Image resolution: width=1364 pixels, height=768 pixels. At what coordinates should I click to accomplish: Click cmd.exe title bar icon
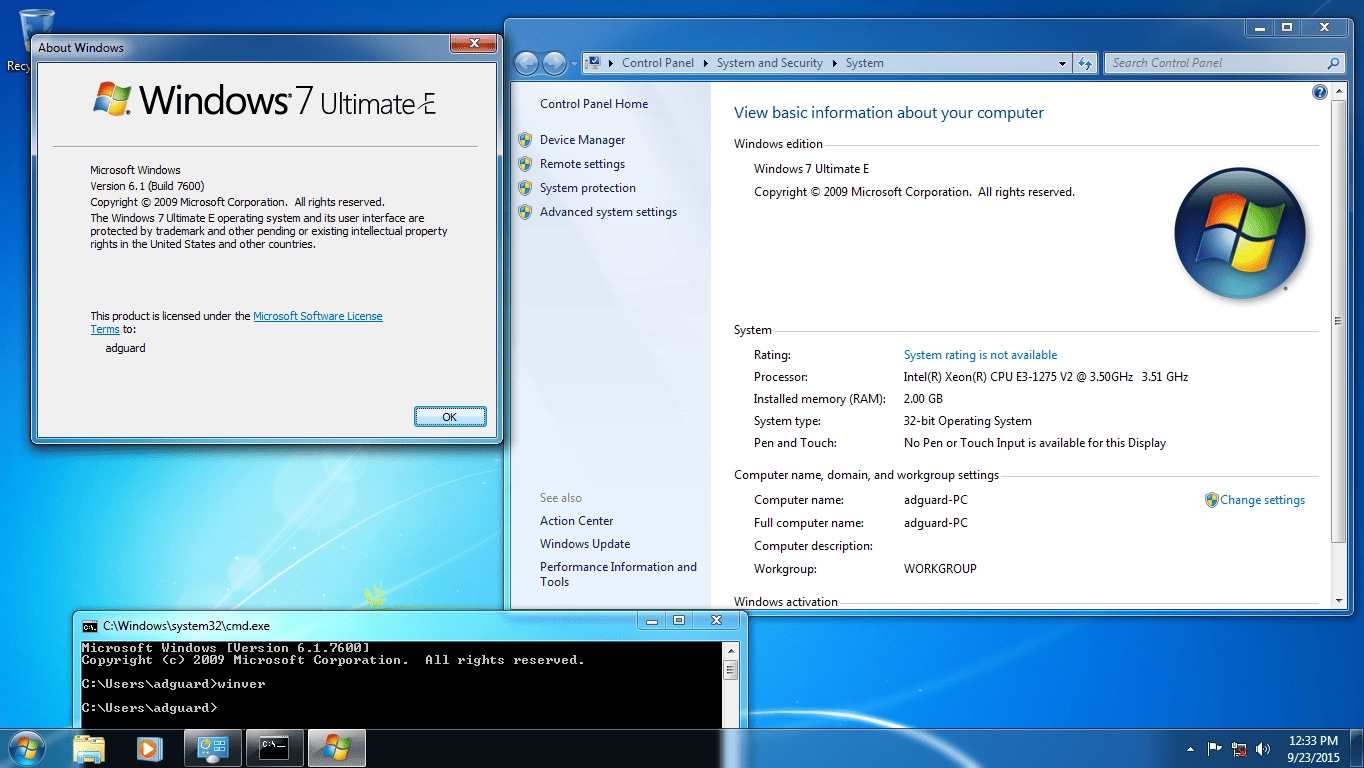click(x=90, y=626)
